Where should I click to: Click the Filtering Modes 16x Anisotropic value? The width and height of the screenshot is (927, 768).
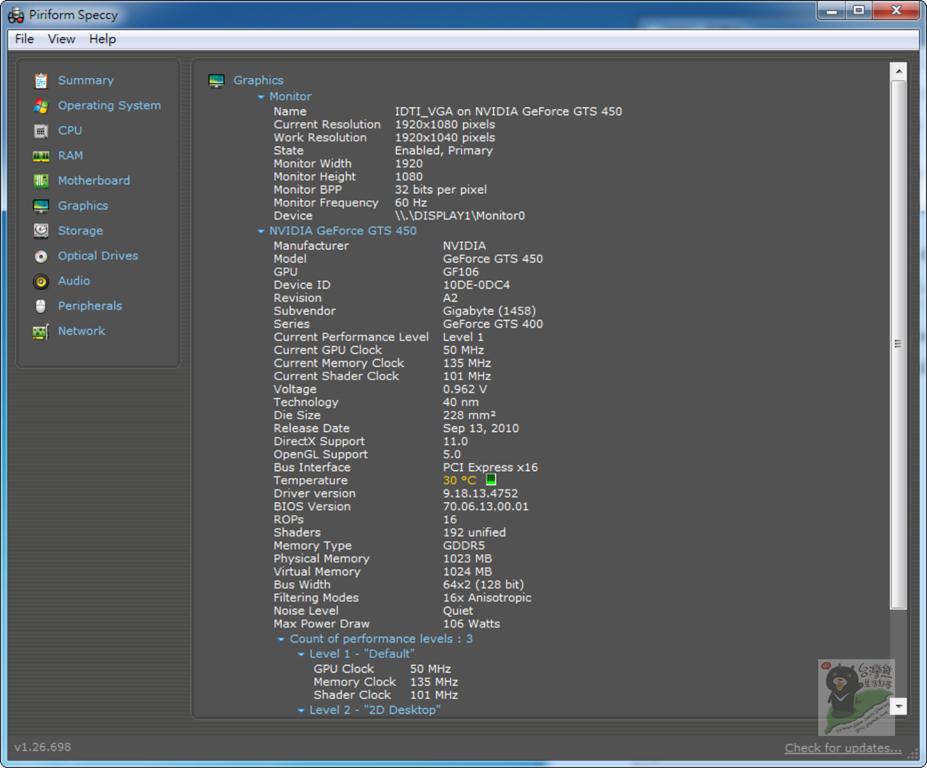[487, 598]
